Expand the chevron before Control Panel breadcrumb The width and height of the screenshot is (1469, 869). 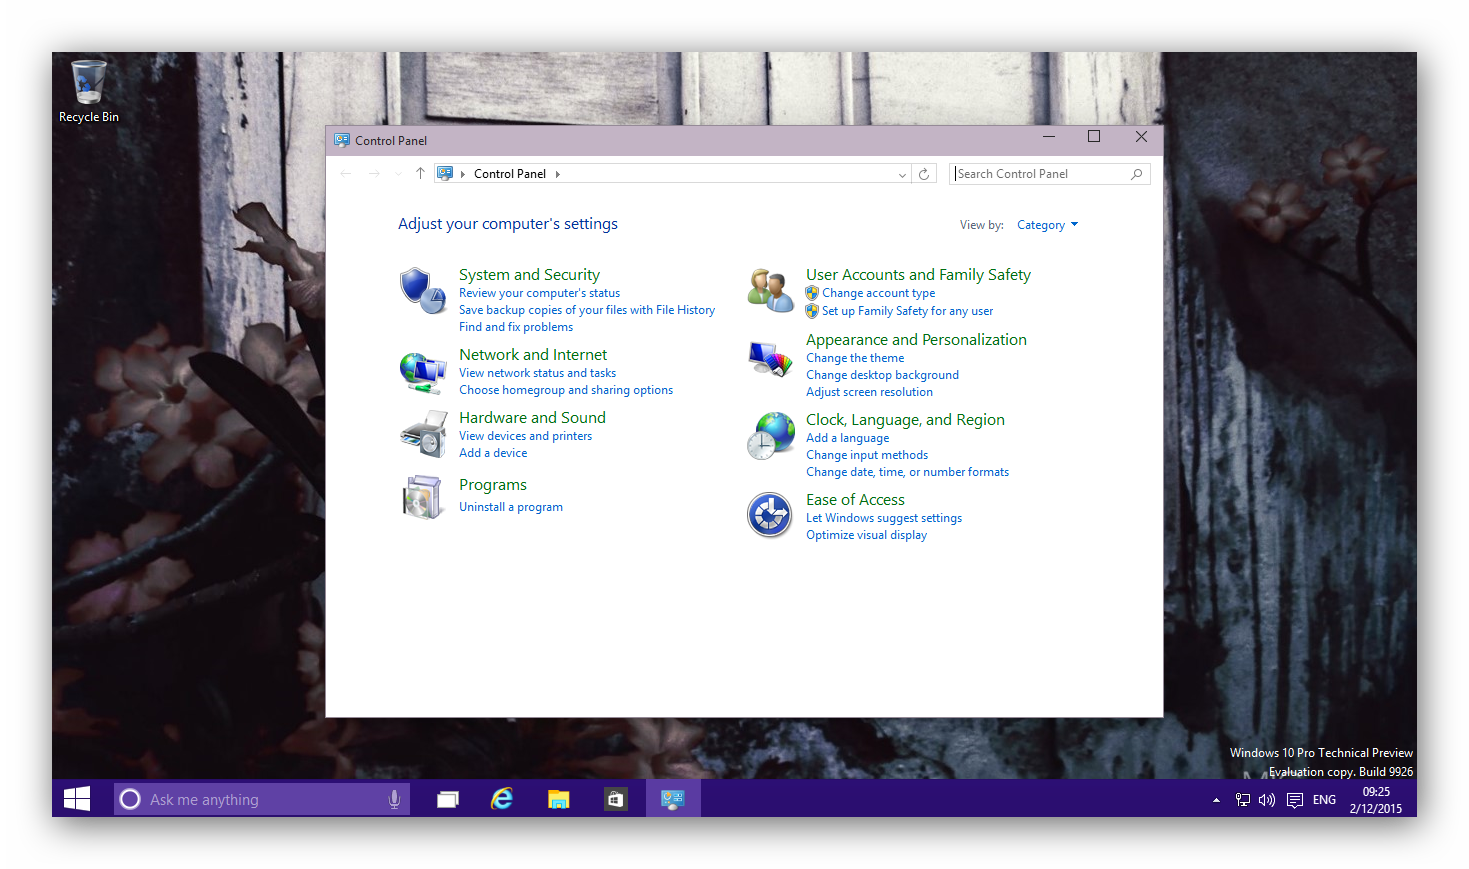tap(463, 174)
